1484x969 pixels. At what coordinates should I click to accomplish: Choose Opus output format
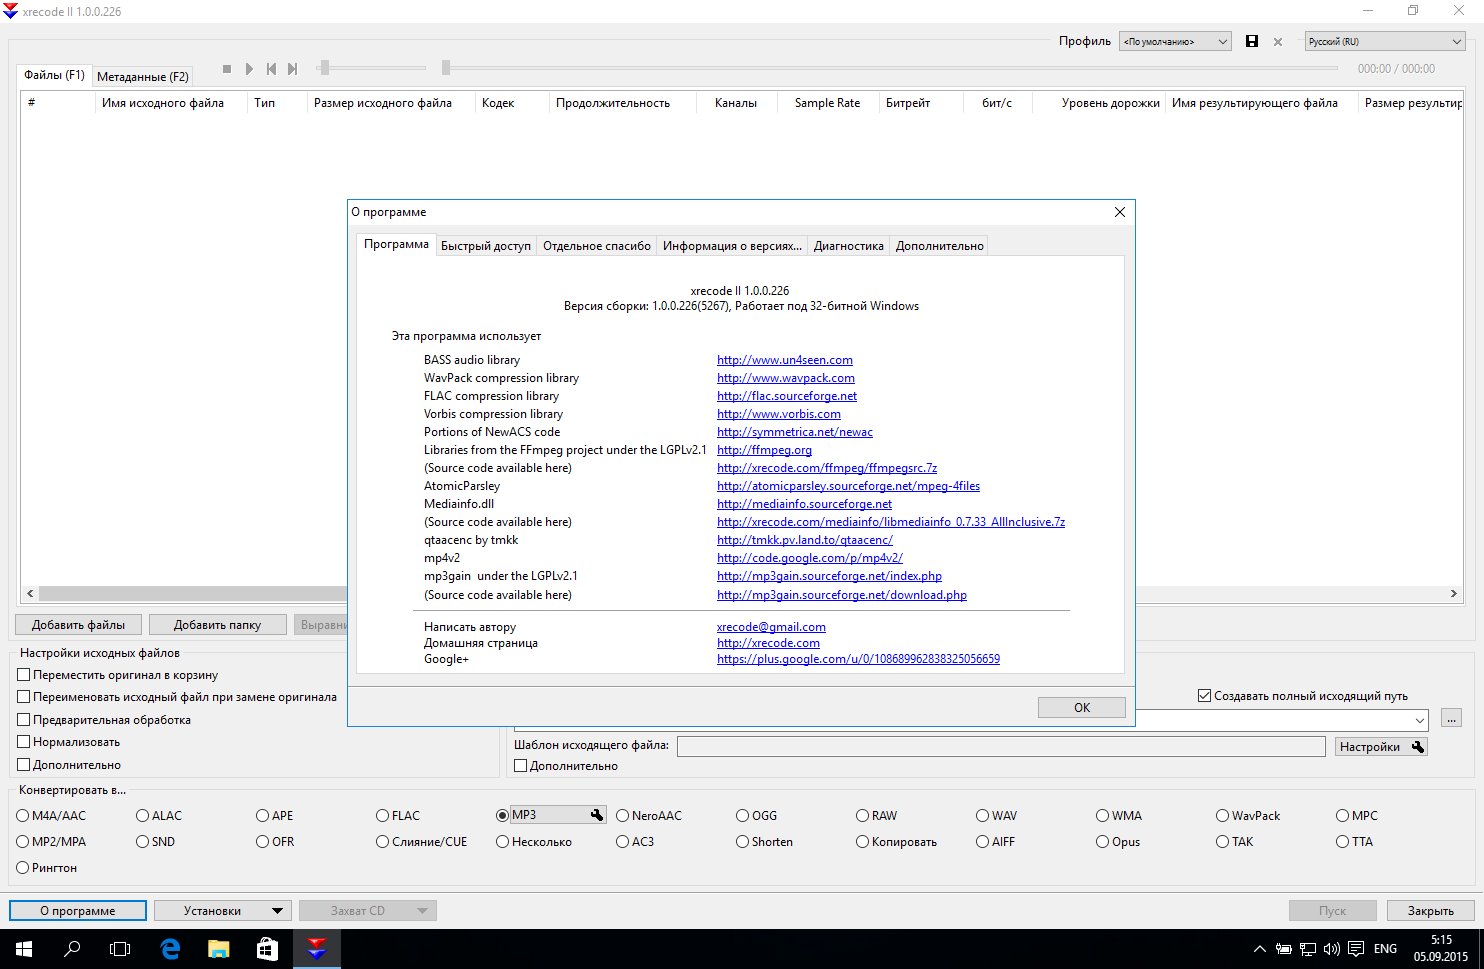point(1103,842)
